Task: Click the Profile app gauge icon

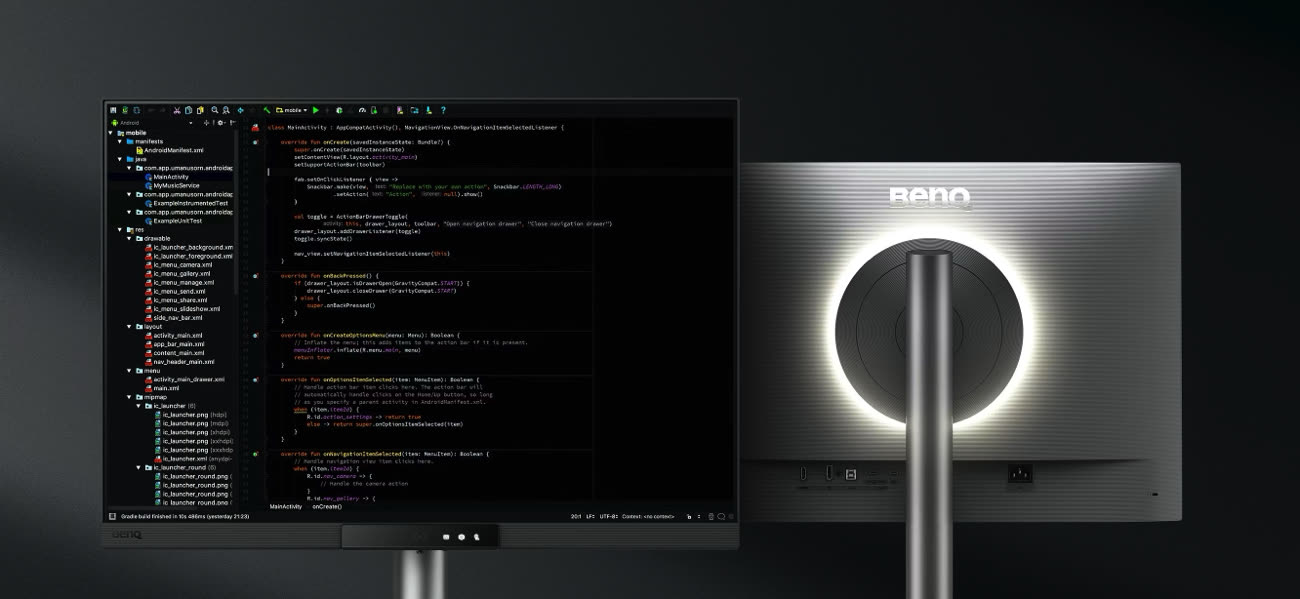Action: pos(362,110)
